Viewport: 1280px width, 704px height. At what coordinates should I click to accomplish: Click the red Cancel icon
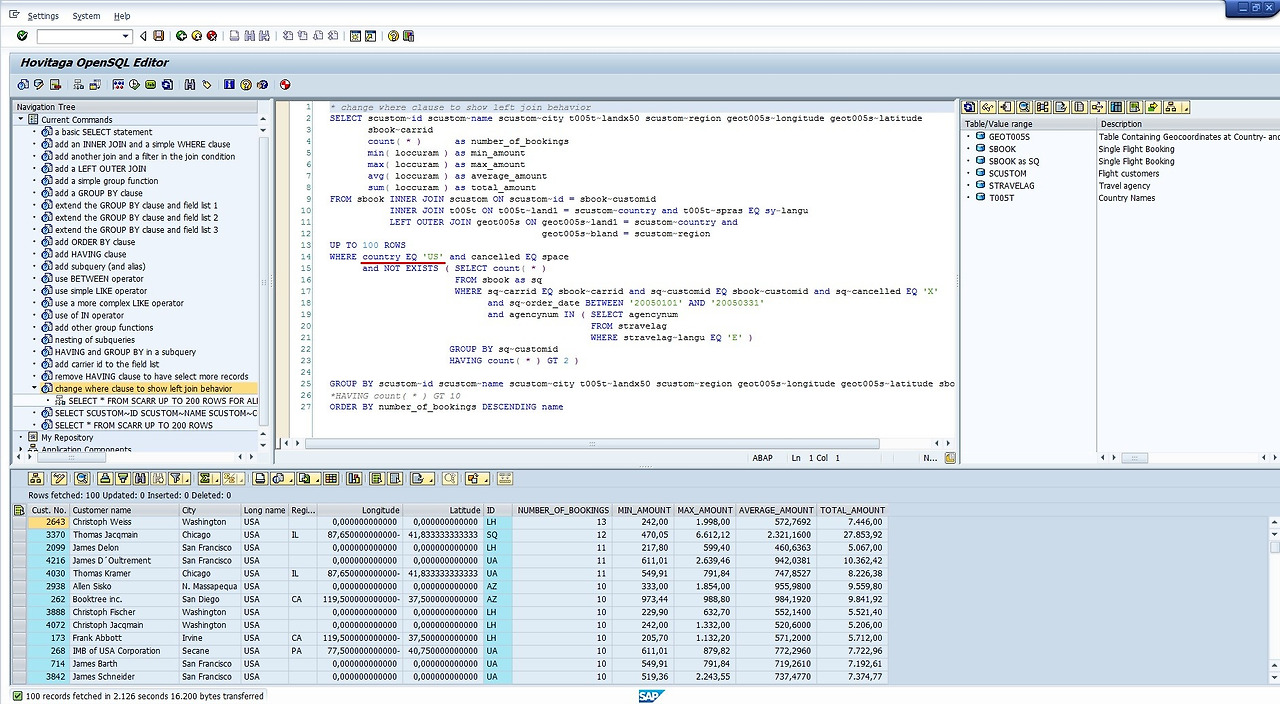212,36
